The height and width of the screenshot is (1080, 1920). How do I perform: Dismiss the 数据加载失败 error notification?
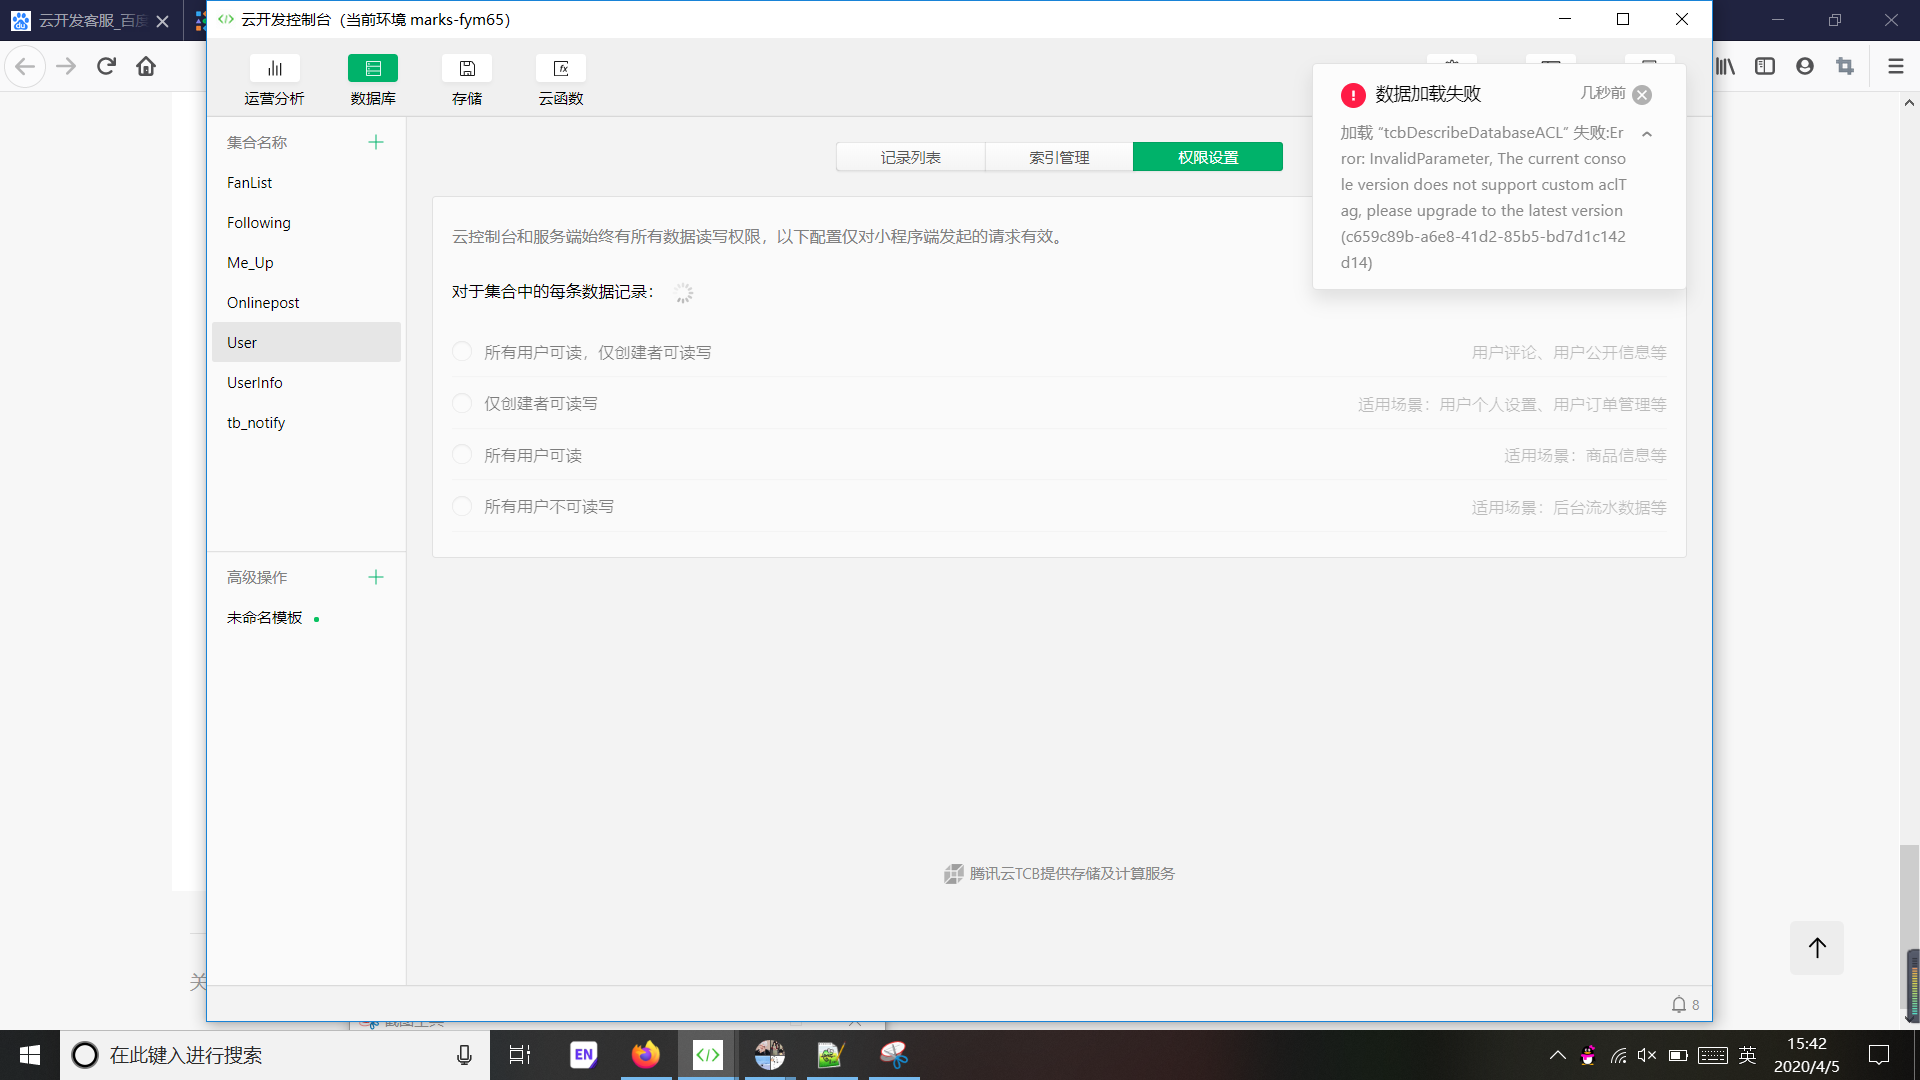pos(1642,94)
